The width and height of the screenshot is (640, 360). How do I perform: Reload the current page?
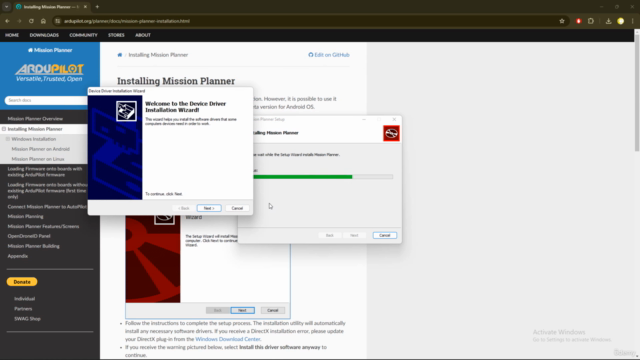coord(31,21)
